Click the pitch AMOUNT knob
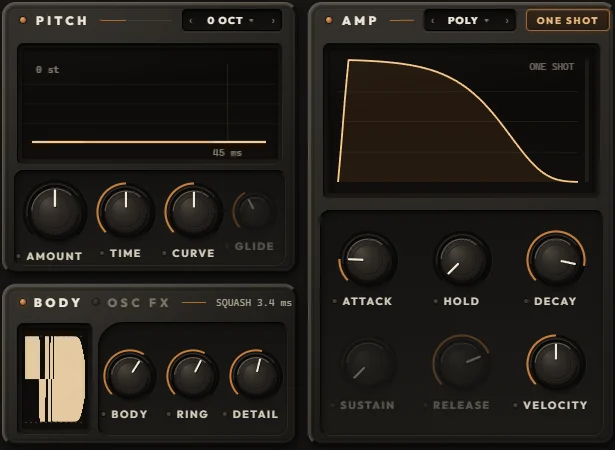Screen dimensions: 615x450 pyautogui.click(x=55, y=211)
